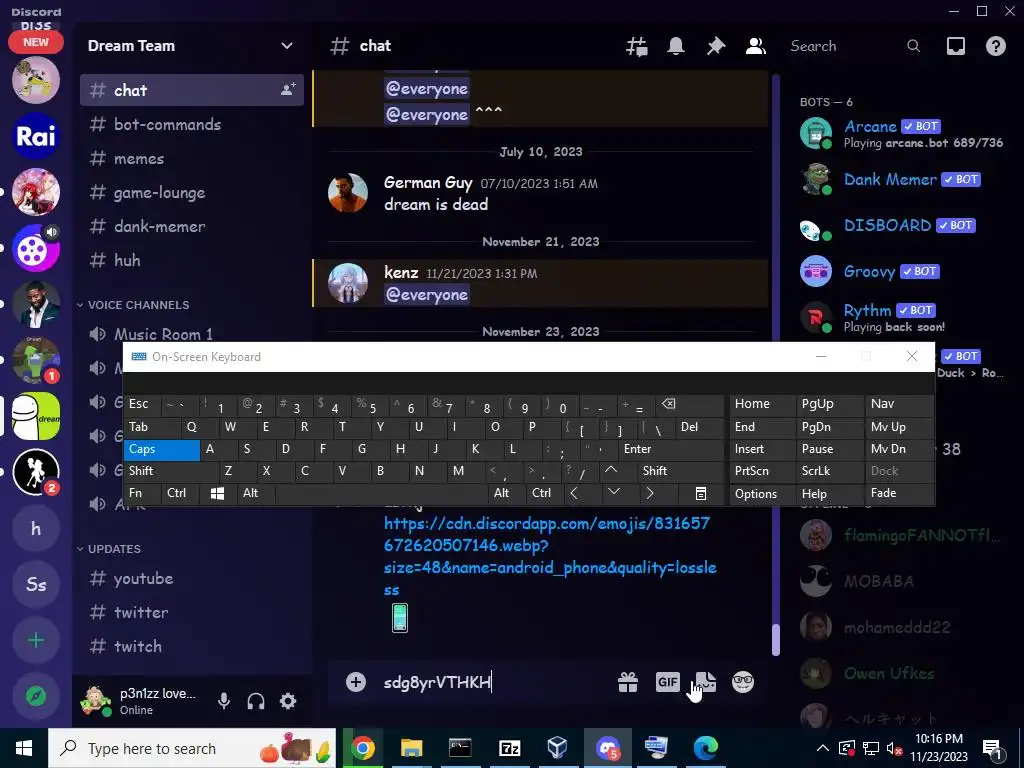Click Windows key on On-Screen Keyboard

coord(217,493)
